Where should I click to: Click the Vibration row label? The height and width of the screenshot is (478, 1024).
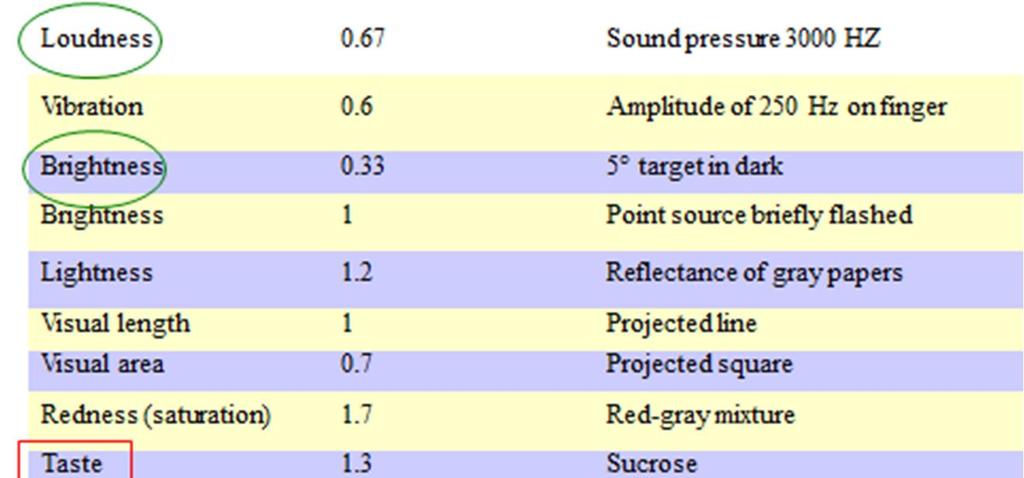pos(92,106)
